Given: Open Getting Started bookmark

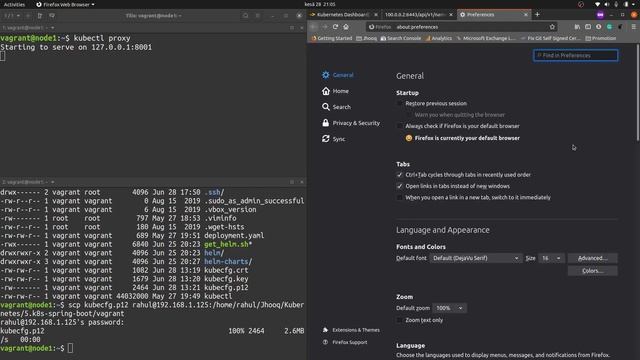Looking at the screenshot, I should point(331,38).
